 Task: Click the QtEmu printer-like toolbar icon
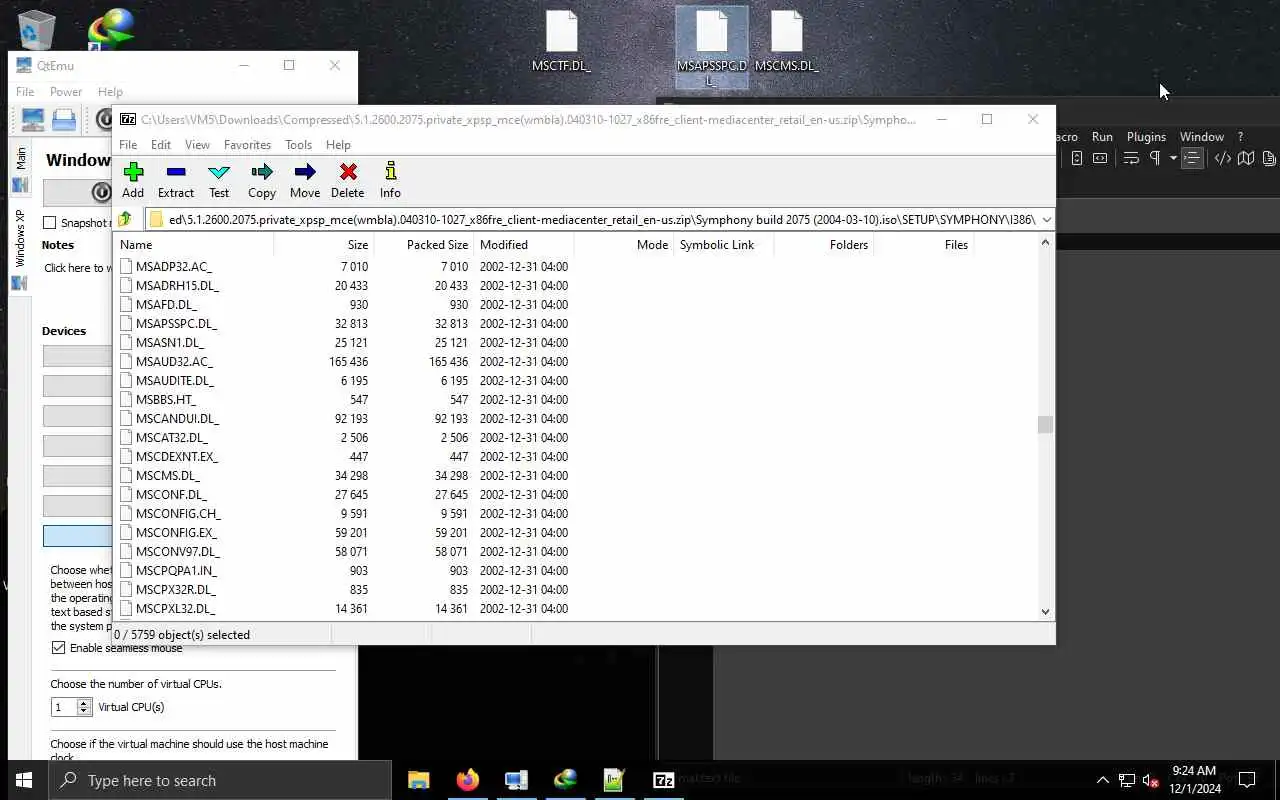(64, 120)
